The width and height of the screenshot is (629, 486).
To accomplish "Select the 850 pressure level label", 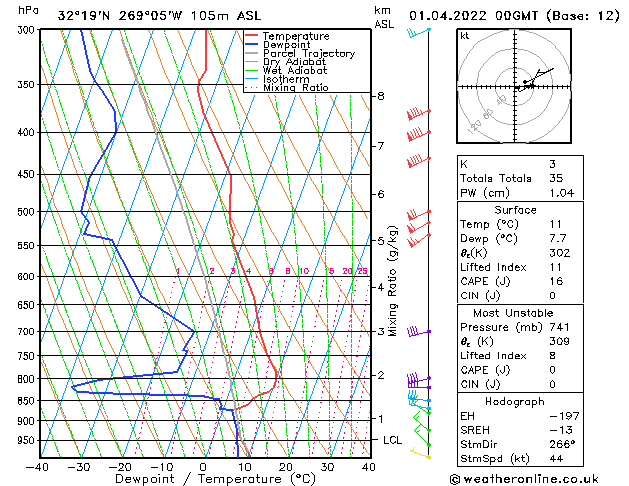I will (x=28, y=401).
